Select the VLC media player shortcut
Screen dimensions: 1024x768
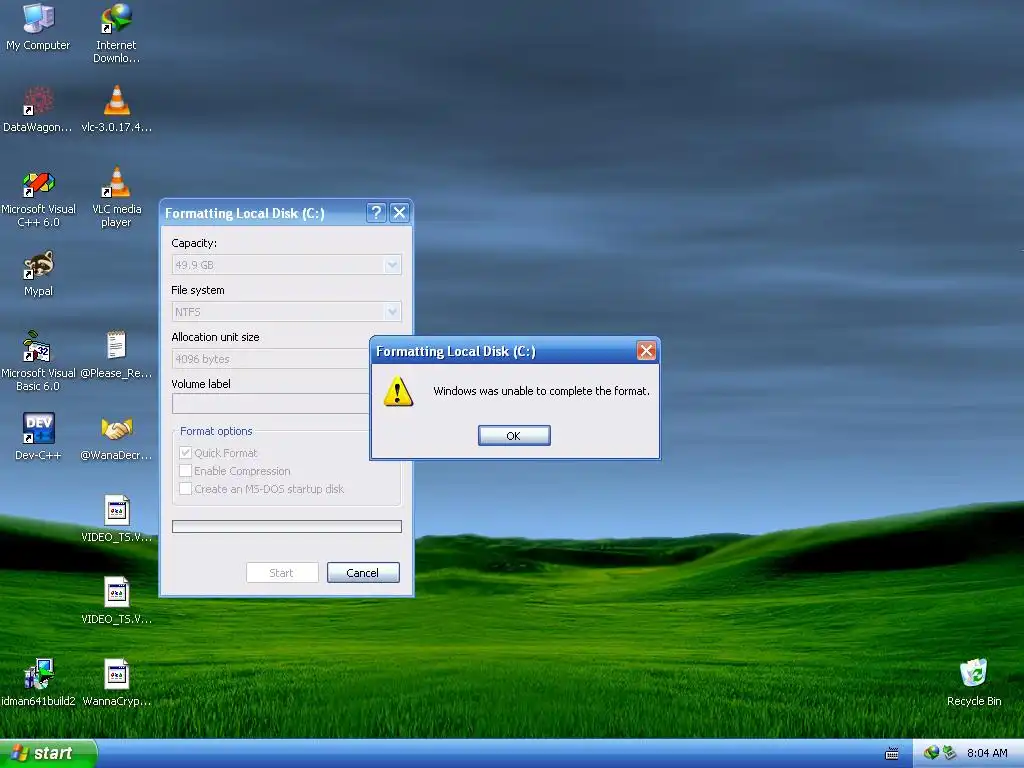[116, 197]
